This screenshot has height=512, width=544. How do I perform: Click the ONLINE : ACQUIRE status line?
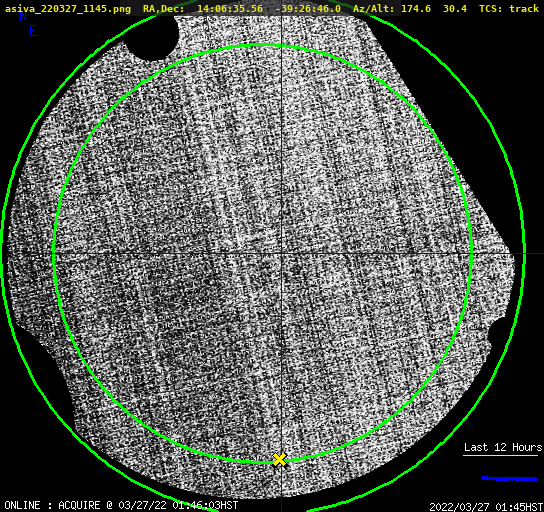121,505
